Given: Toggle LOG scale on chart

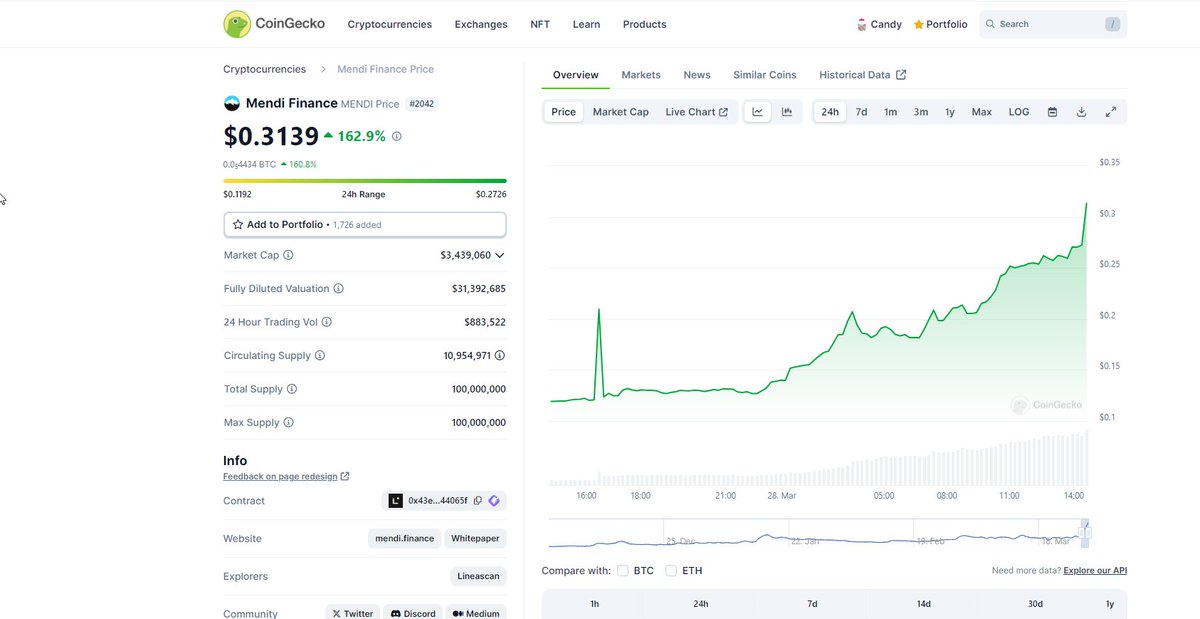Looking at the screenshot, I should tap(1019, 112).
